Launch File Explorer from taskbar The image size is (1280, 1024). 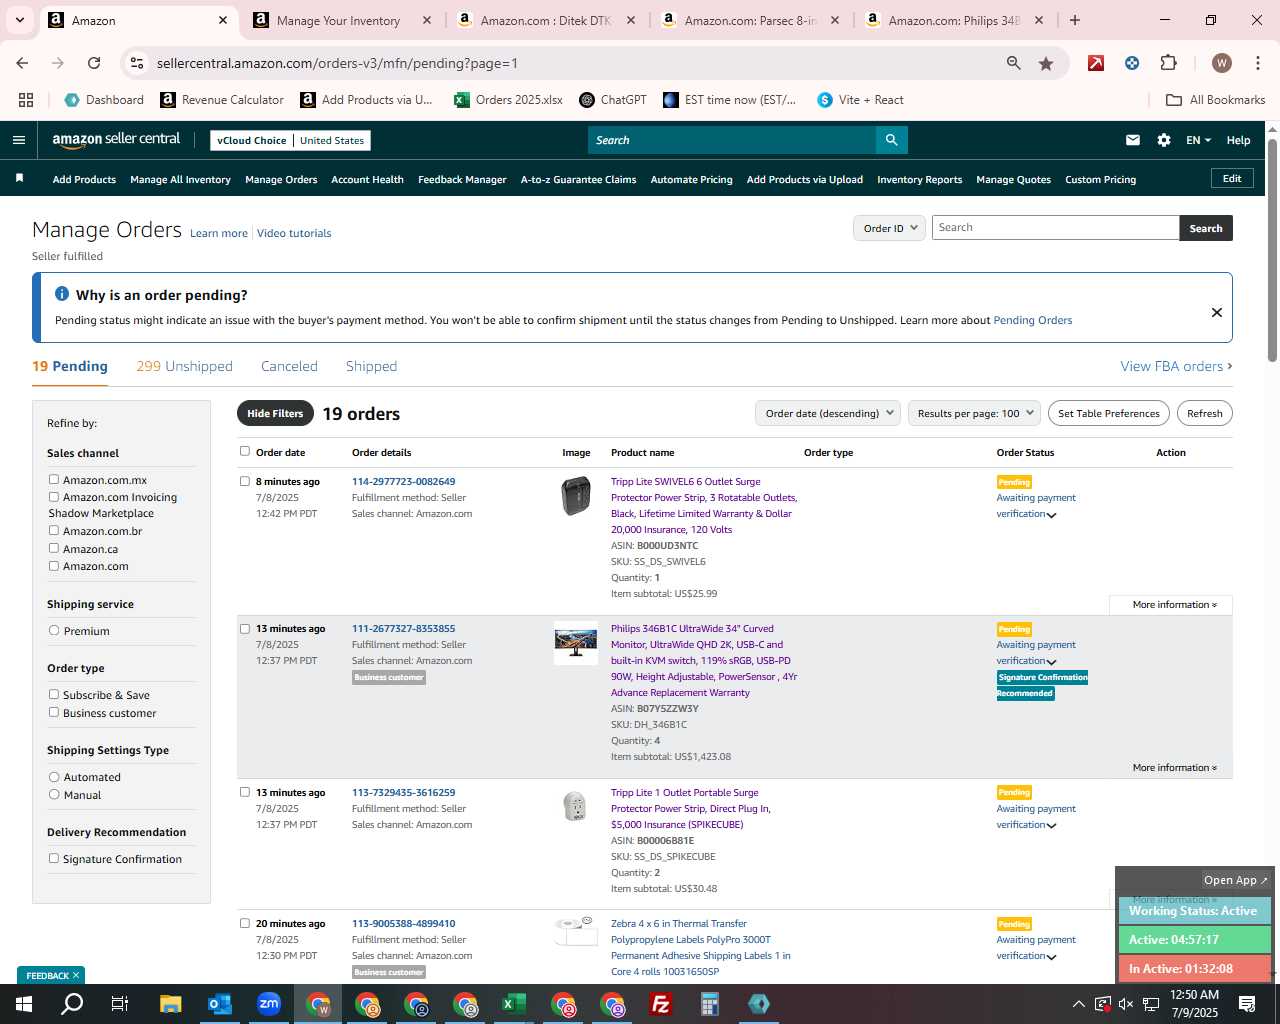(x=170, y=1004)
